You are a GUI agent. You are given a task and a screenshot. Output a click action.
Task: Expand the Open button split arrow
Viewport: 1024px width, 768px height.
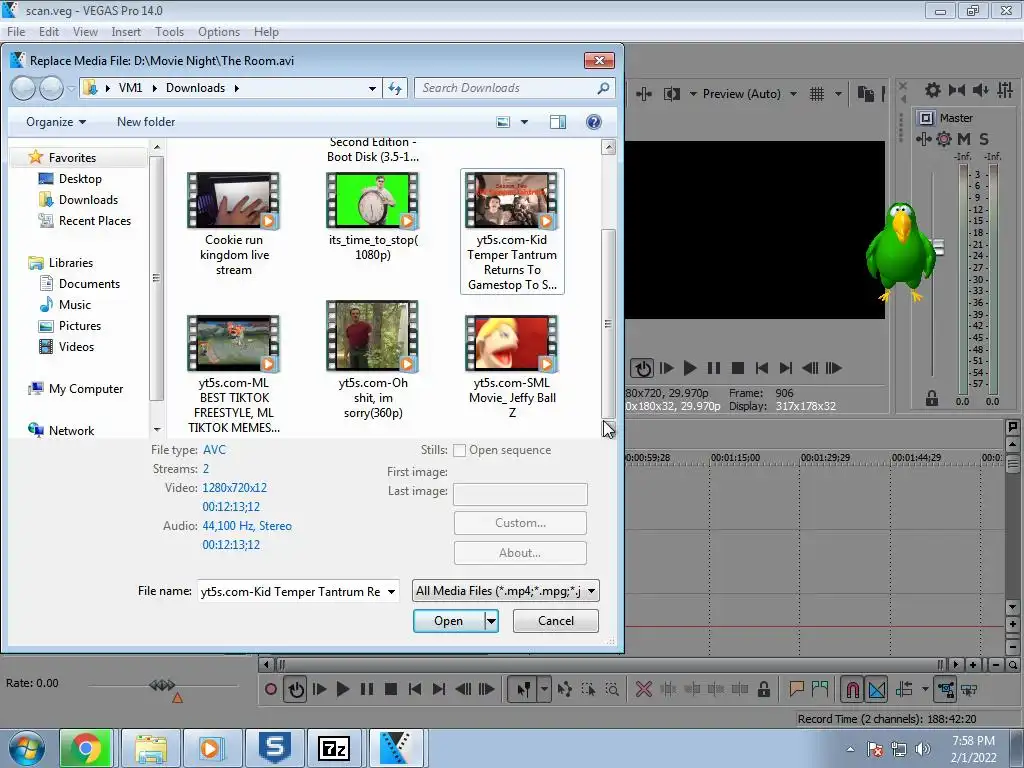(x=492, y=621)
